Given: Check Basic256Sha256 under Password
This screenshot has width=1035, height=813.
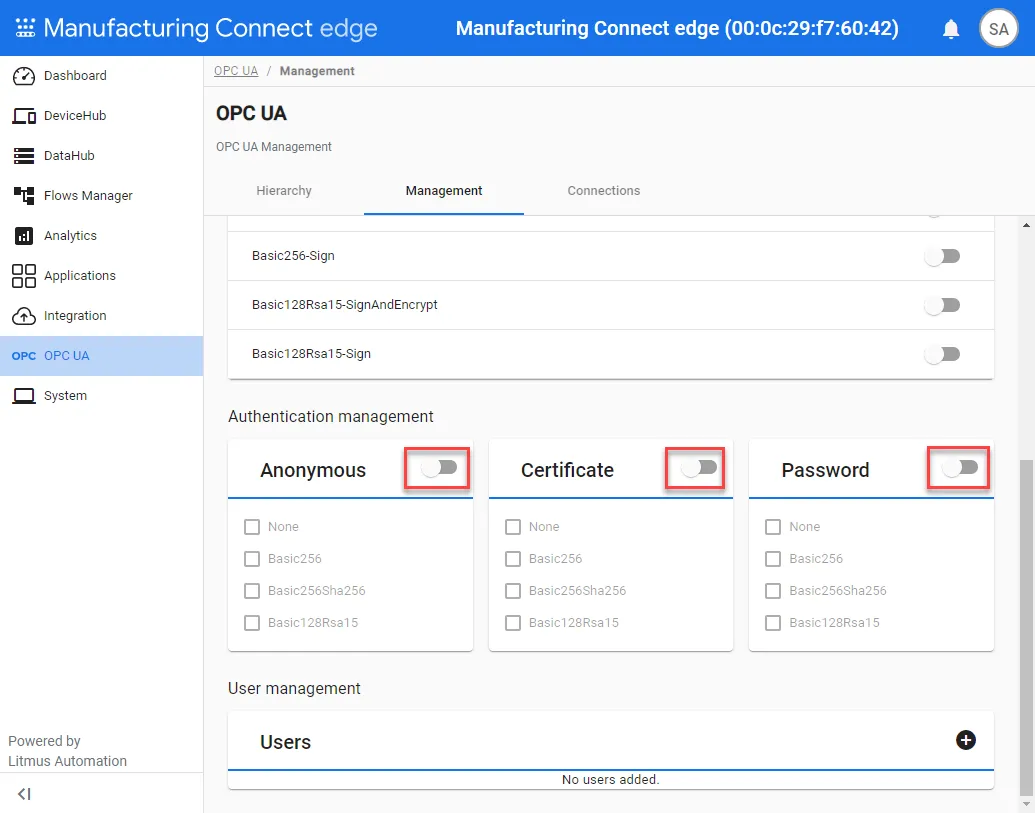Looking at the screenshot, I should pos(773,591).
